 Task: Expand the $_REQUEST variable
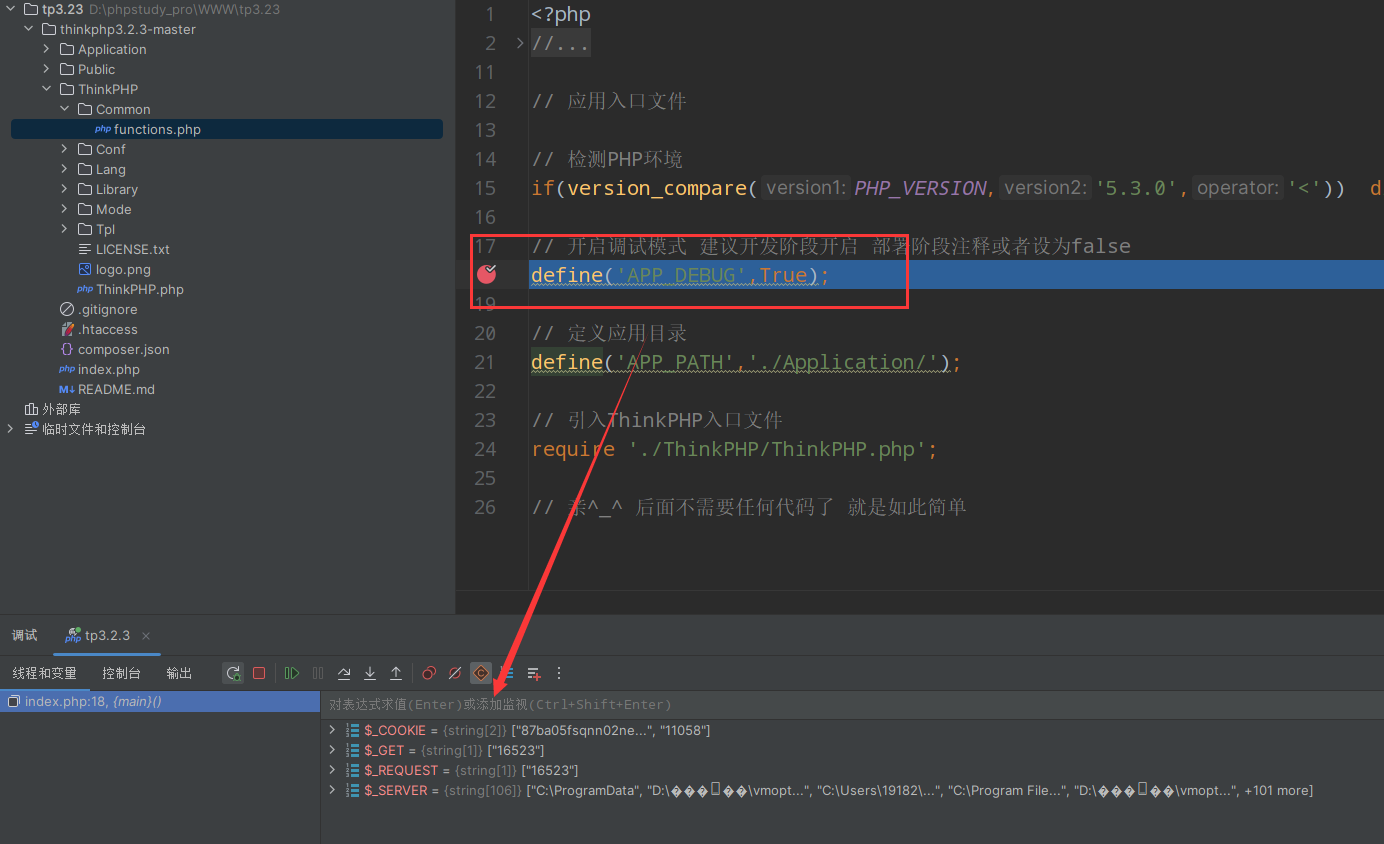coord(332,770)
